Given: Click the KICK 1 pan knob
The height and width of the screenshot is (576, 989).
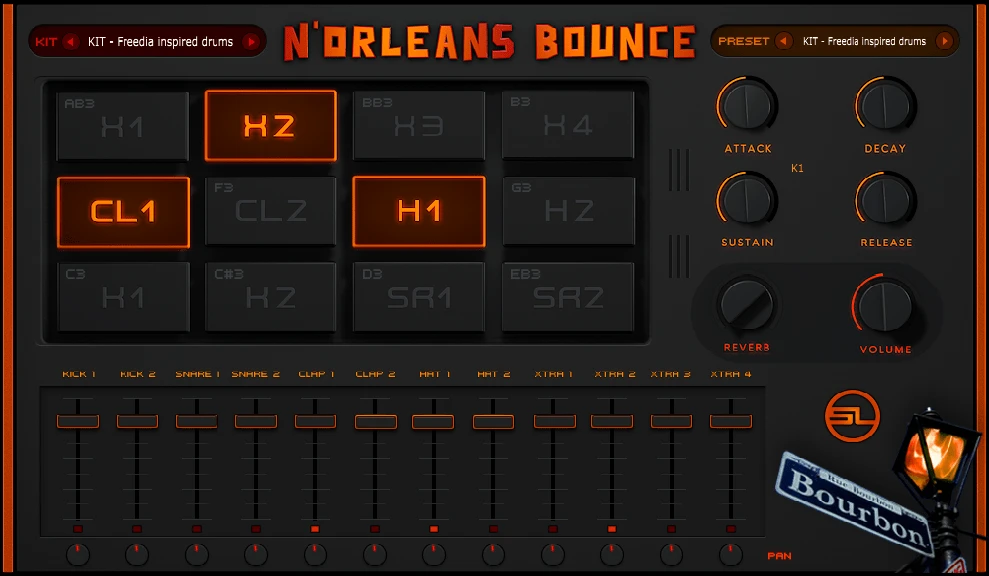Looking at the screenshot, I should point(78,555).
